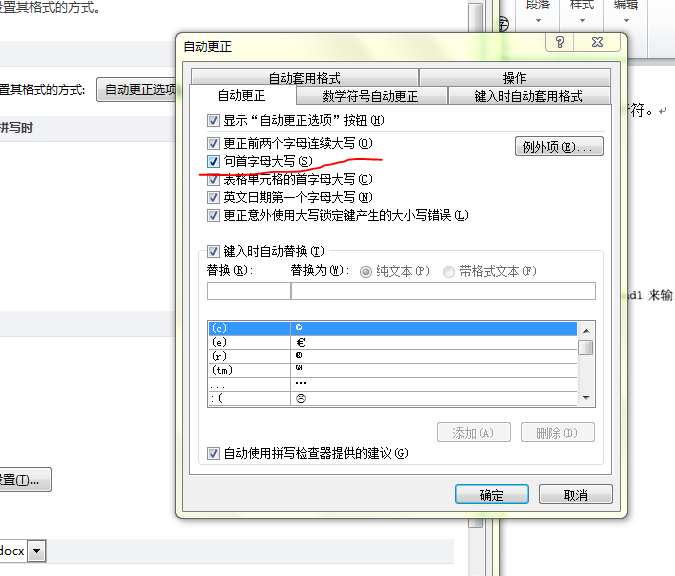Viewport: 675px width, 576px height.
Task: Confirm with 确定 button
Action: 492,494
